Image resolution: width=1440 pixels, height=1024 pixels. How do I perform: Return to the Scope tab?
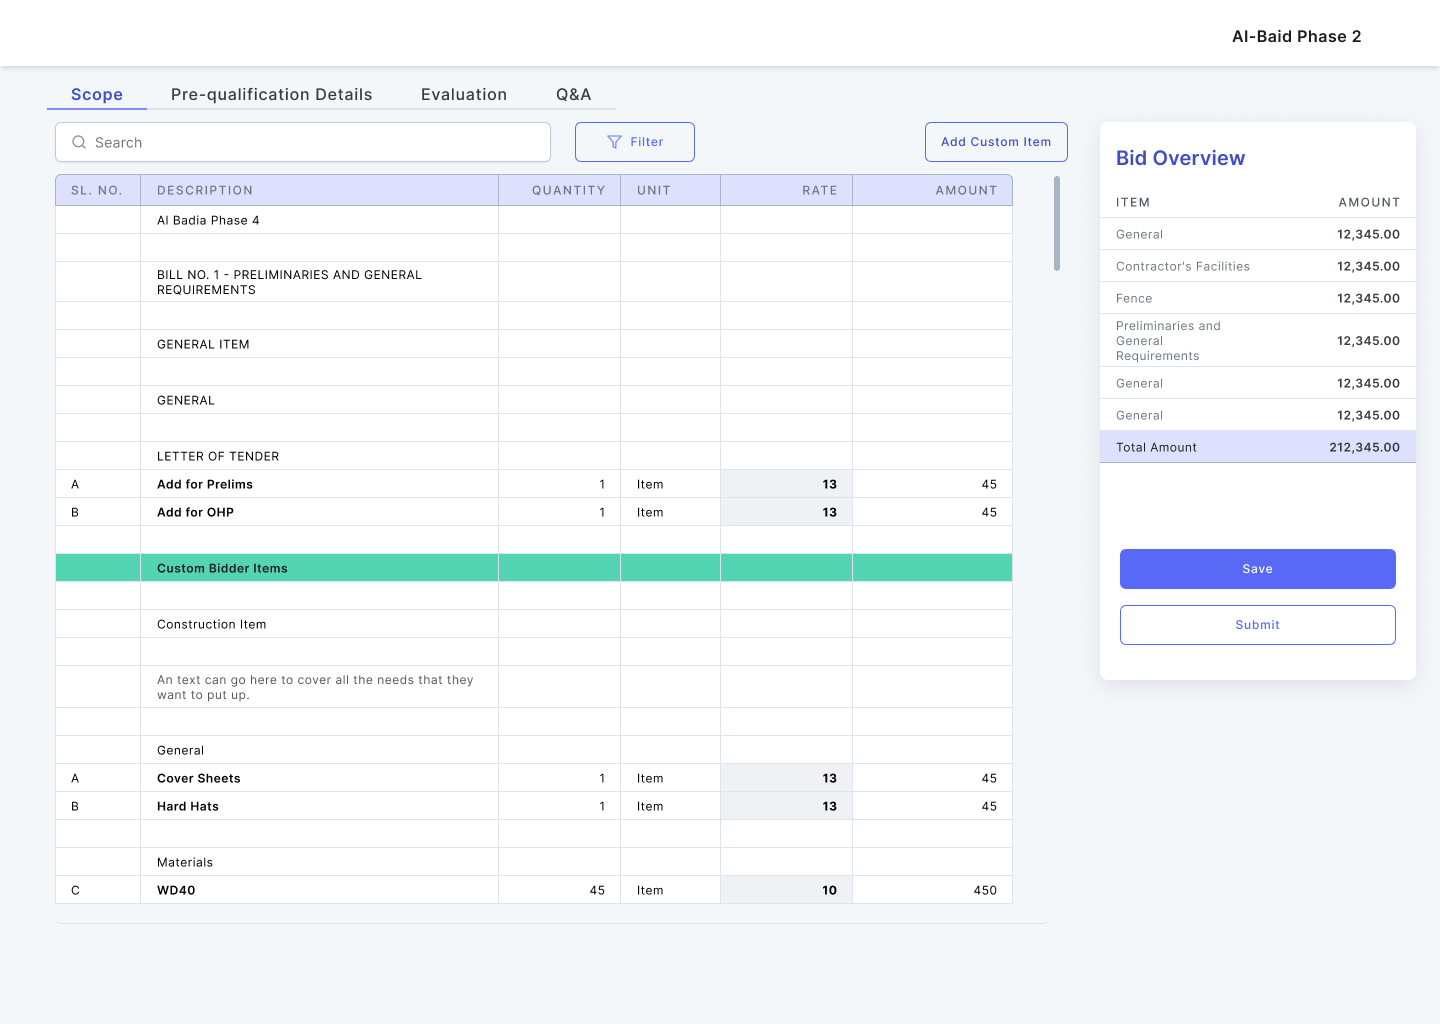click(x=96, y=94)
